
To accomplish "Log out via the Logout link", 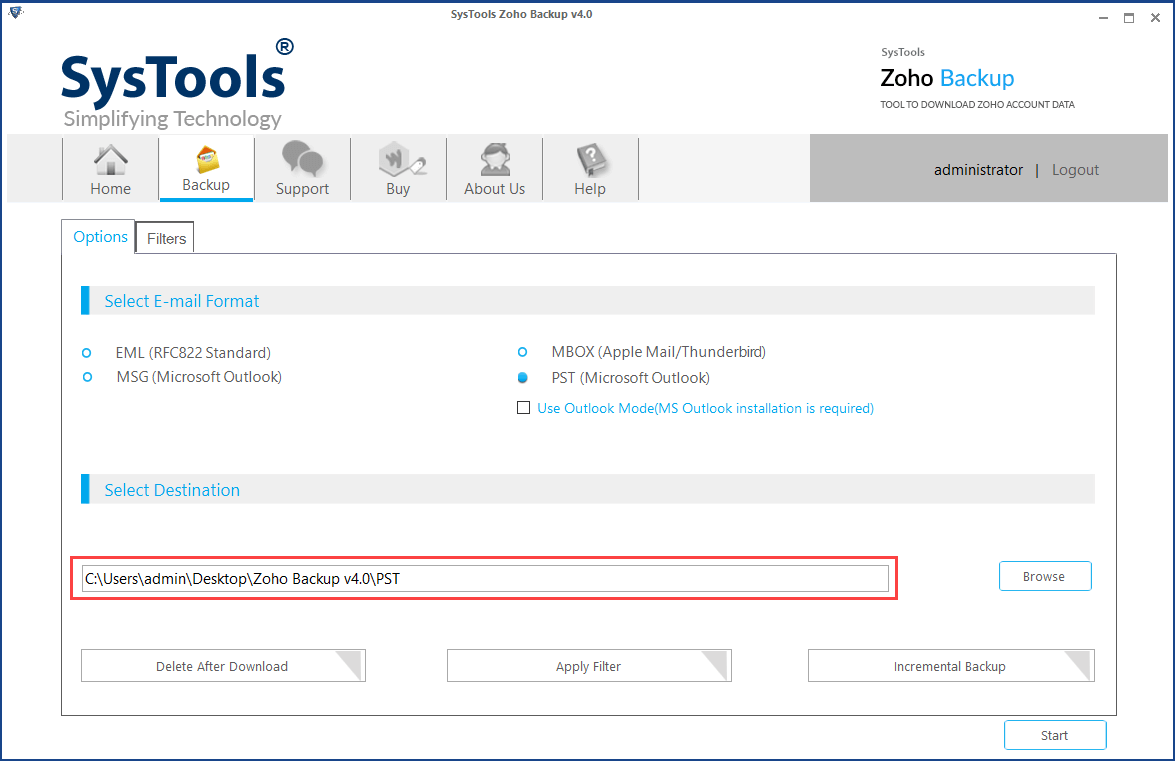I will [1075, 170].
